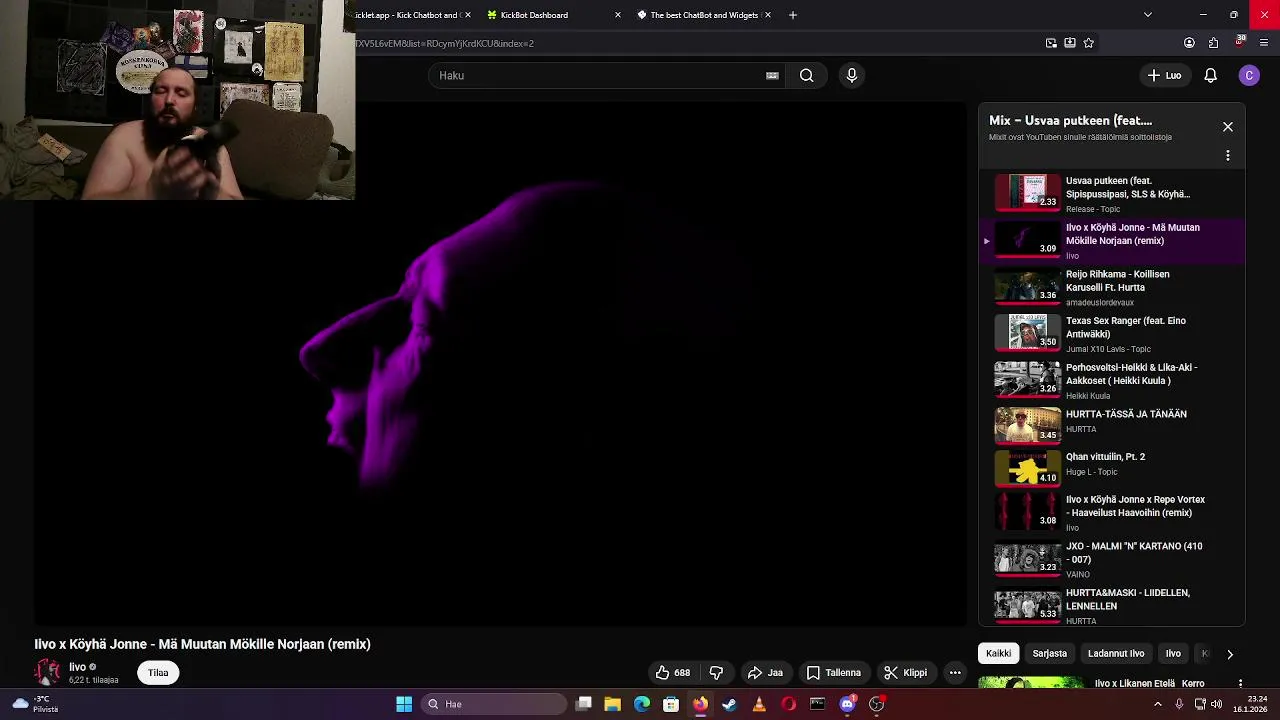The height and width of the screenshot is (720, 1280).
Task: Play Reijo Rihkama - Koillisen Karuselli
Action: pyautogui.click(x=1112, y=287)
